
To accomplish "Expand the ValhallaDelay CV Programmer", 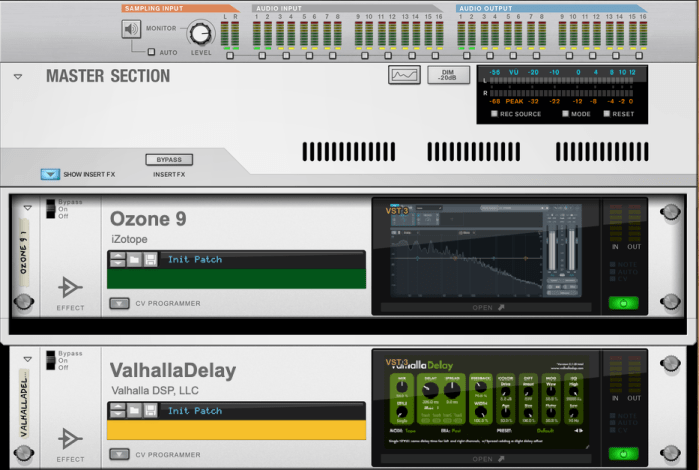I will click(x=119, y=455).
